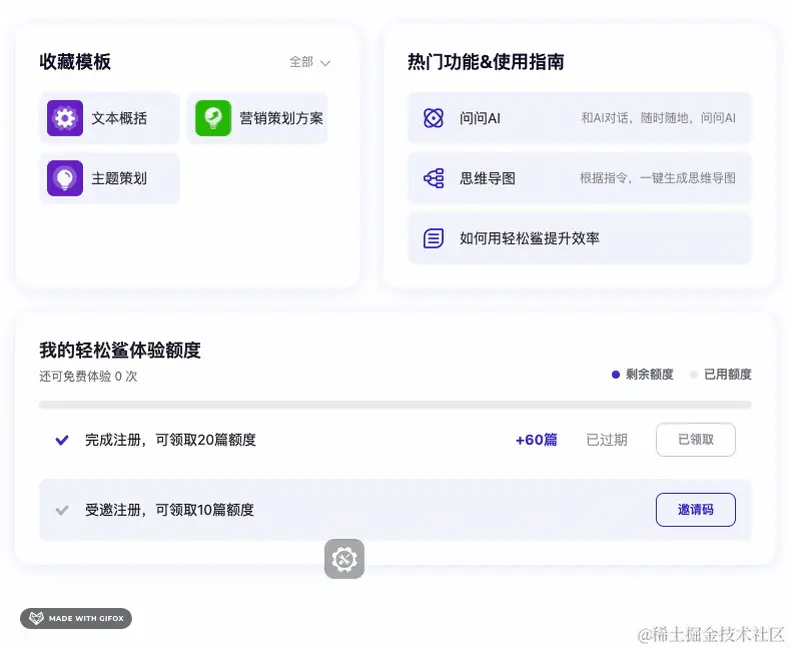Click the 问问AI atom icon

[433, 118]
